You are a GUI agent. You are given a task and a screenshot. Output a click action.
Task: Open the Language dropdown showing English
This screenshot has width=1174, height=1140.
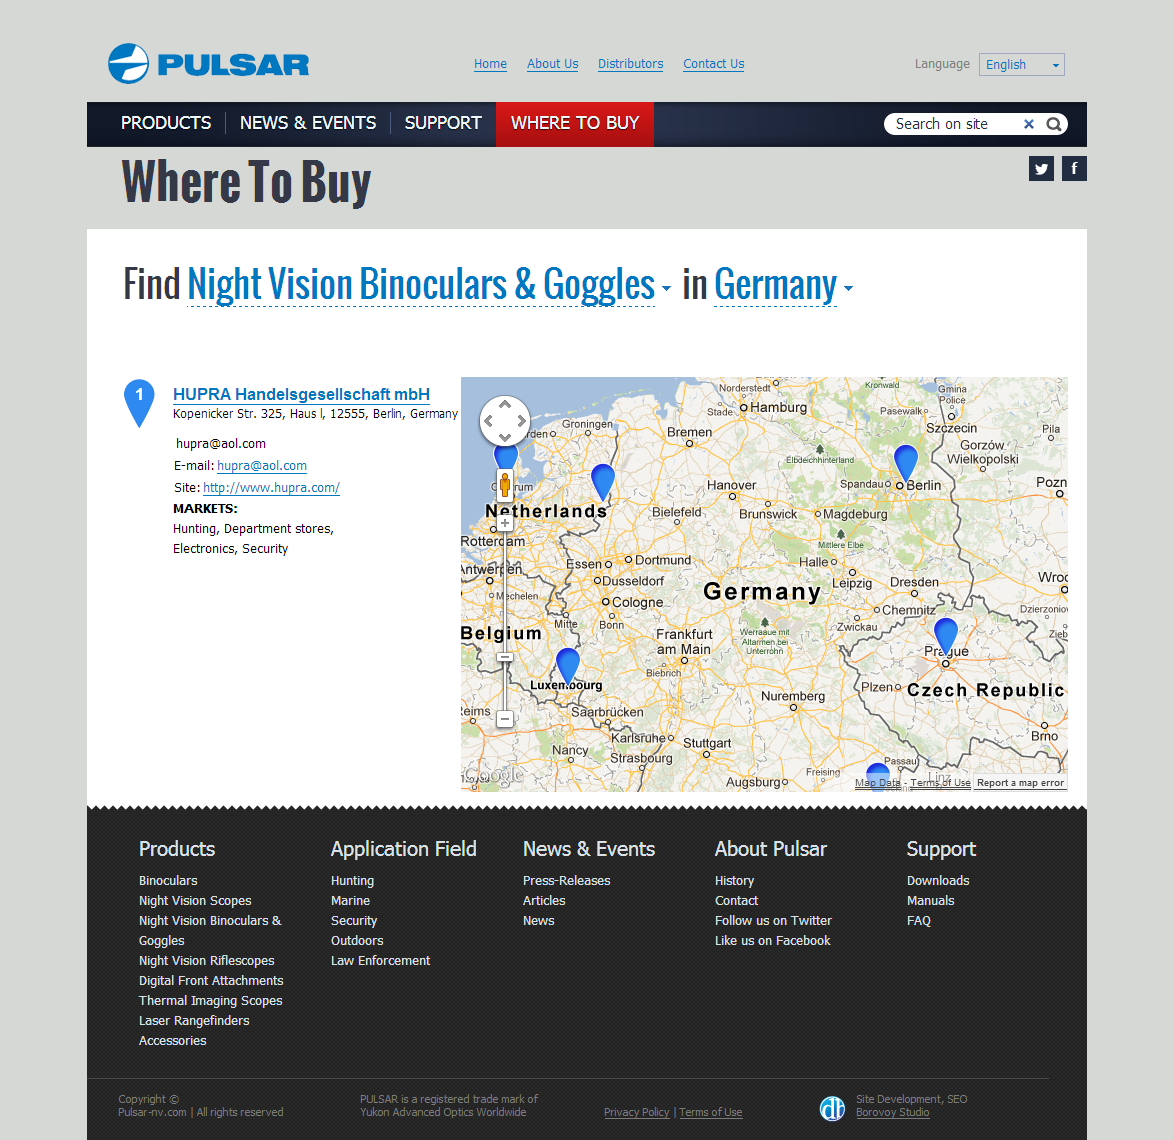tap(1021, 64)
